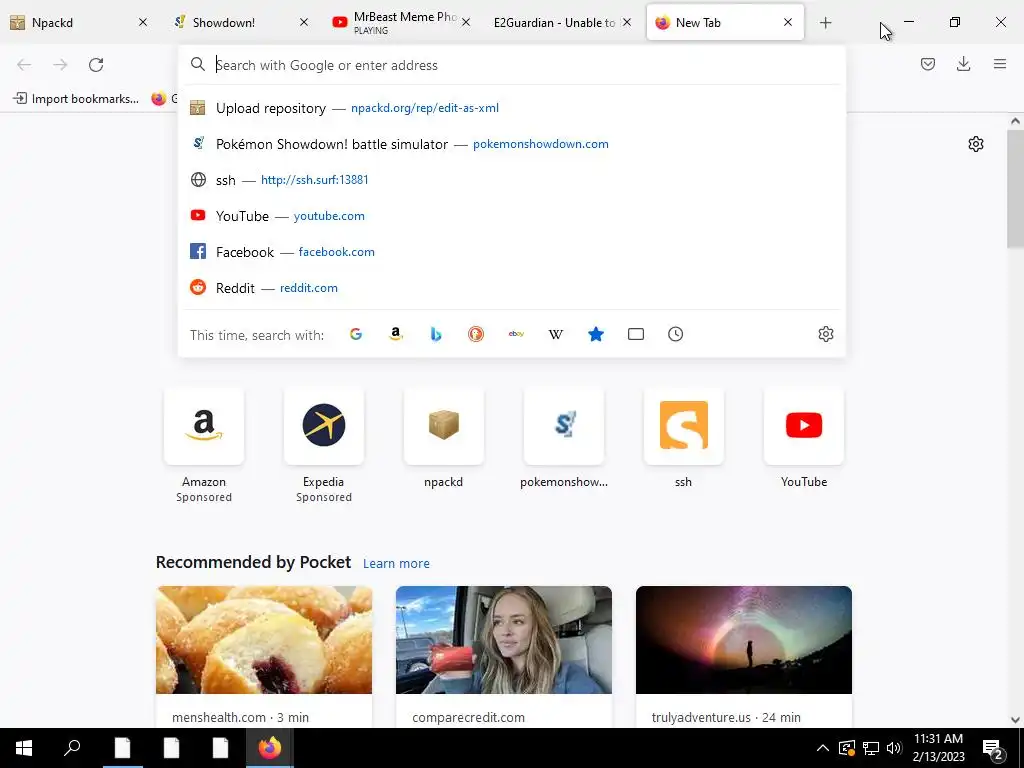
Task: Go forward one page arrow
Action: 60,65
